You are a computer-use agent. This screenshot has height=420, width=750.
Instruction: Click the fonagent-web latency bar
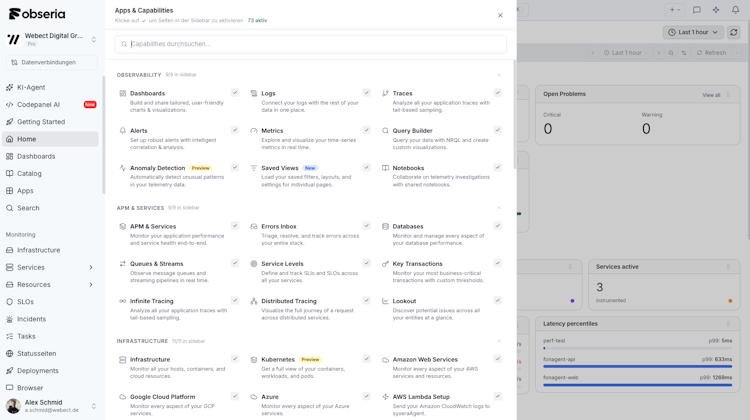click(637, 385)
